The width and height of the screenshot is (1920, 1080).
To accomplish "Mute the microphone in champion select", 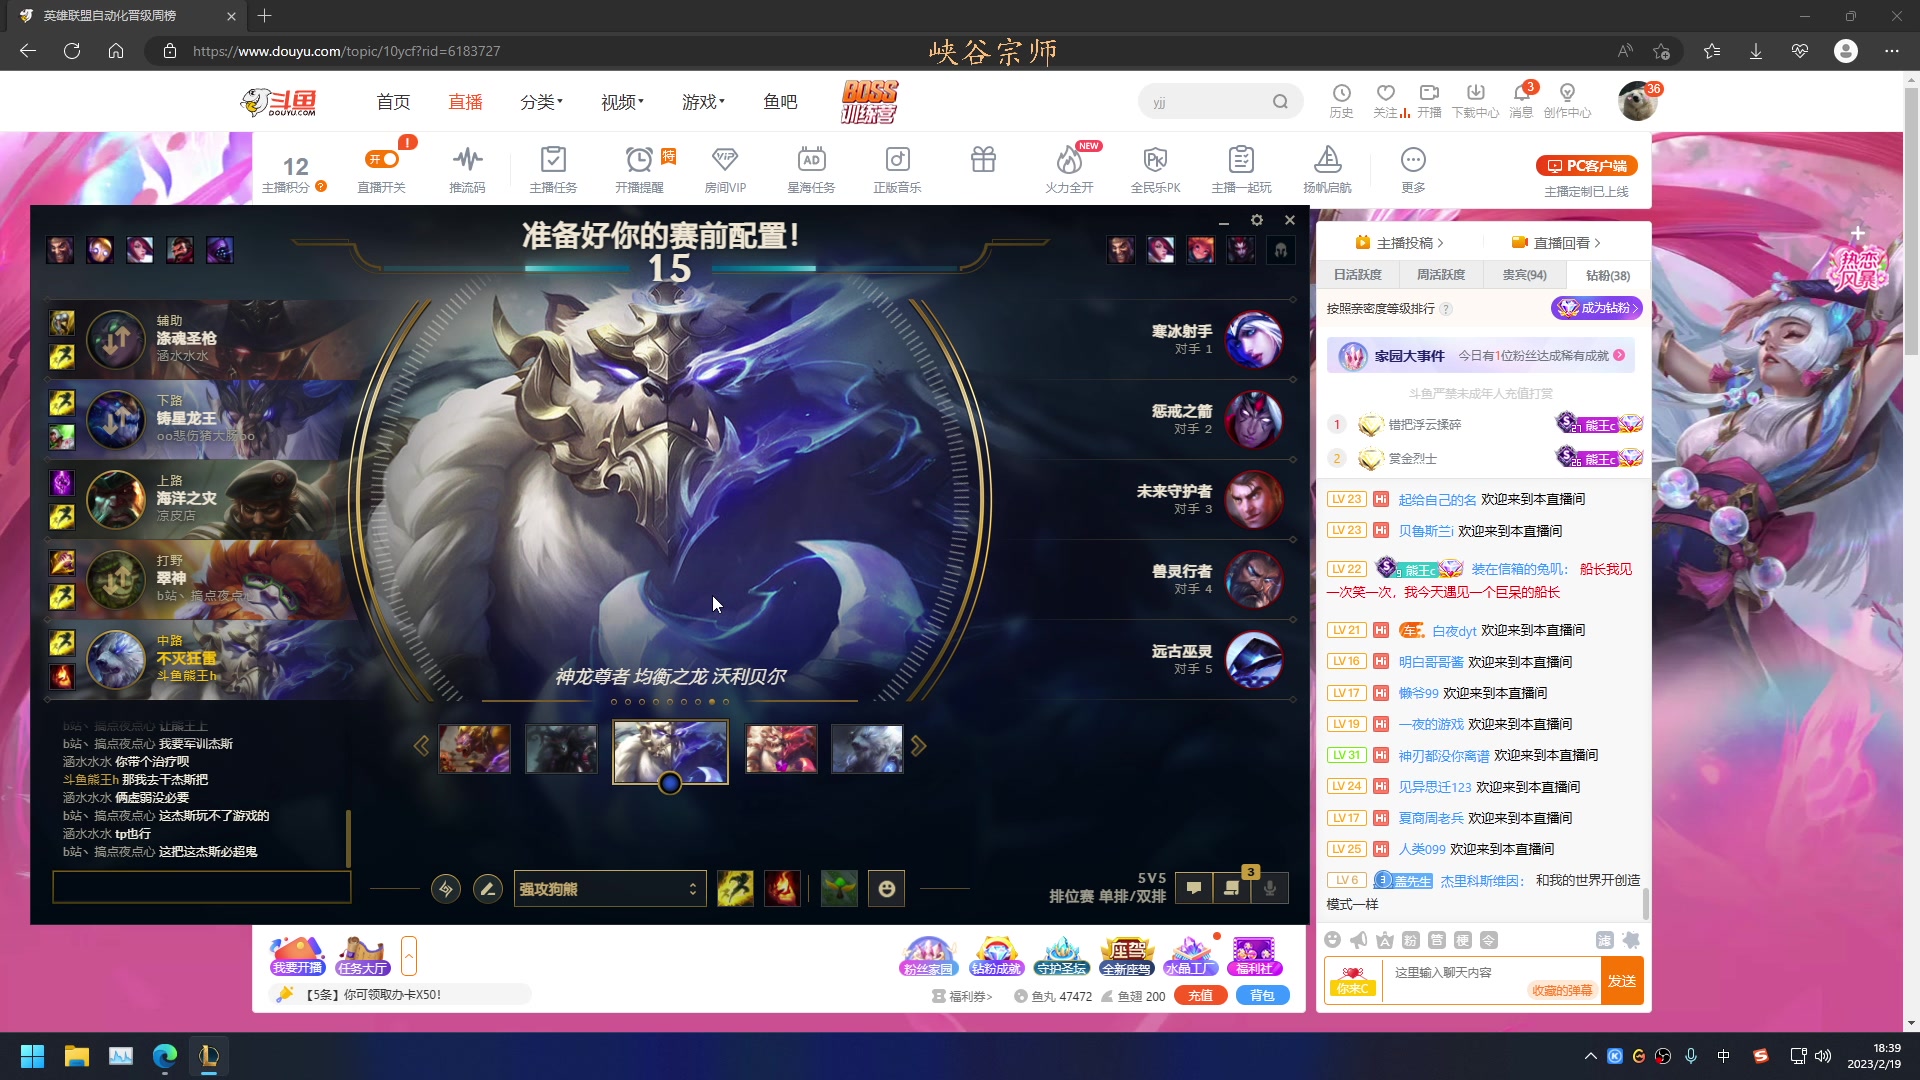I will pos(1271,888).
